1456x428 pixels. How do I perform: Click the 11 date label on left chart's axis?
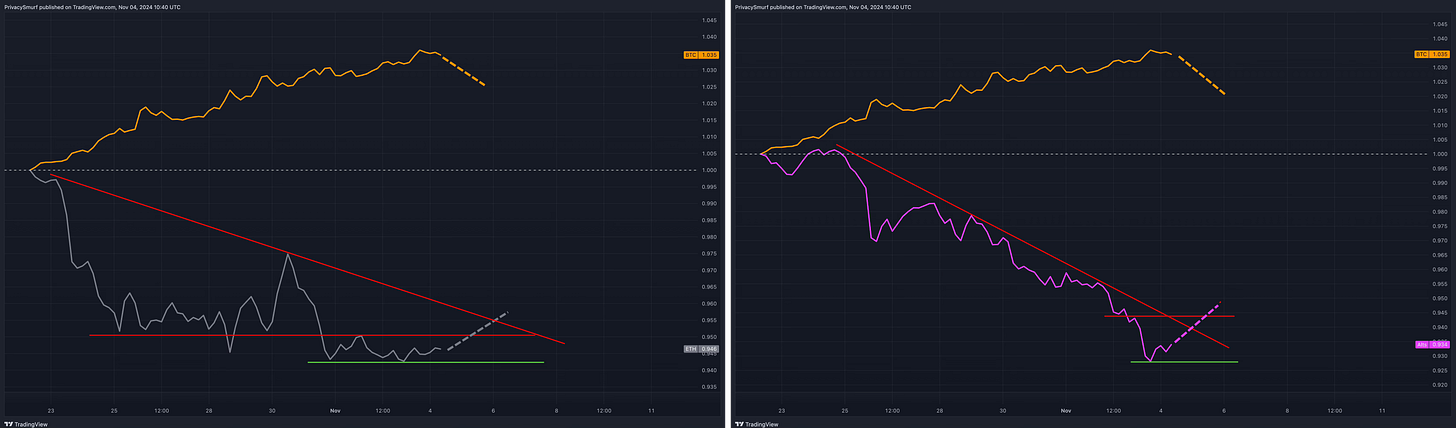(x=651, y=410)
